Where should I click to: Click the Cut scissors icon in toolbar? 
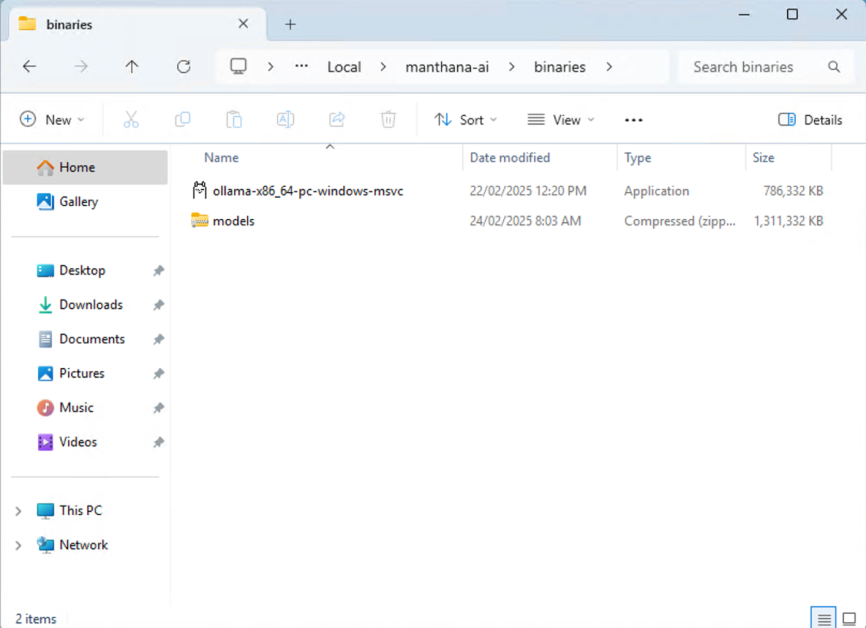point(131,120)
